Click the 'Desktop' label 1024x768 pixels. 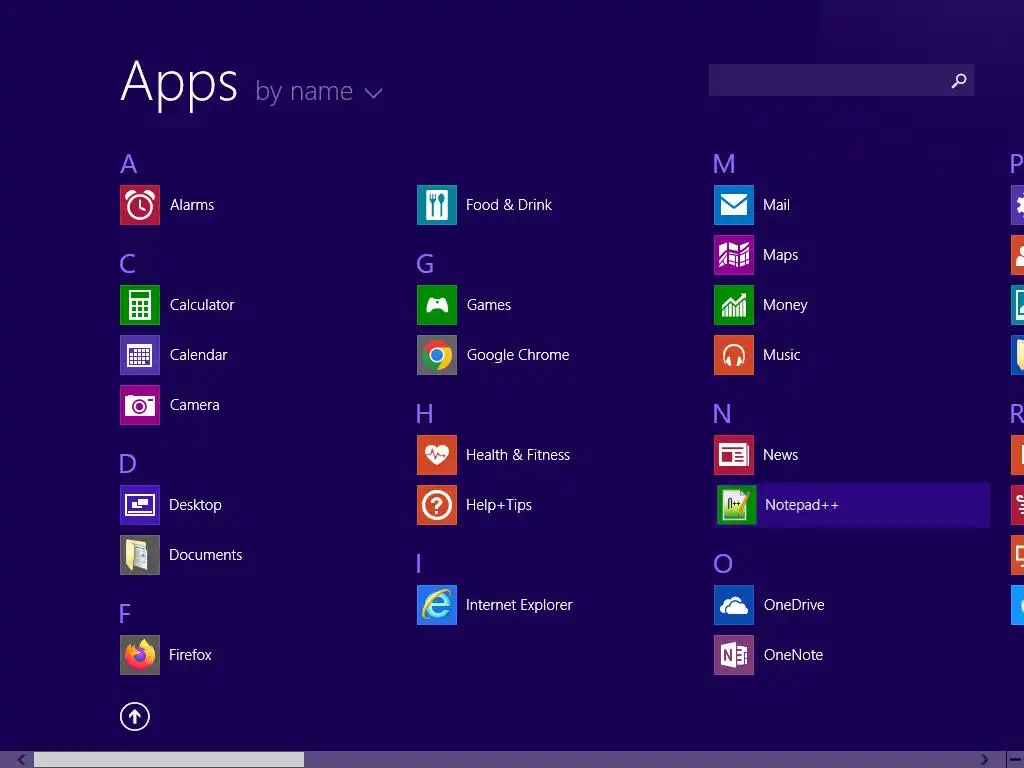point(195,505)
